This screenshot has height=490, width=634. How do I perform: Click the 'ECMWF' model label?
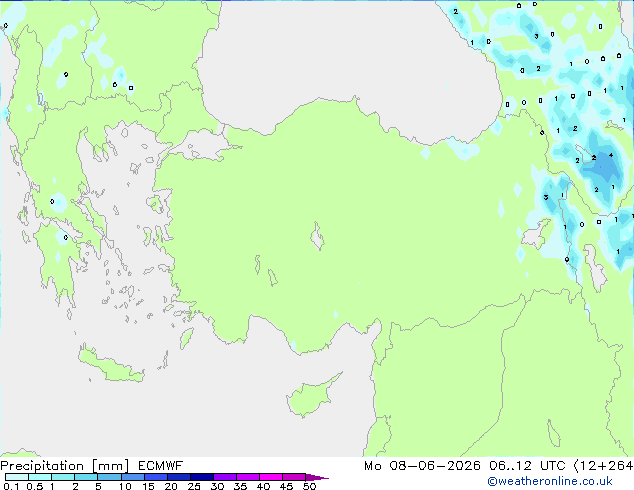[x=161, y=466]
